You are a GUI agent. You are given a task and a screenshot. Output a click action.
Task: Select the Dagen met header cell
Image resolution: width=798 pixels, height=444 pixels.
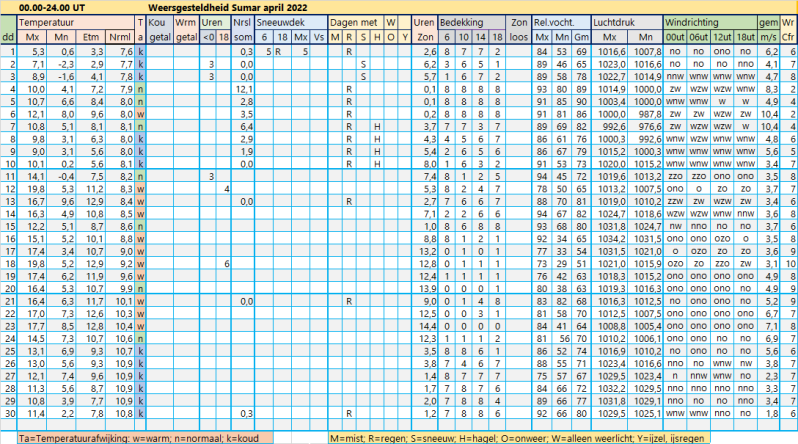point(356,22)
